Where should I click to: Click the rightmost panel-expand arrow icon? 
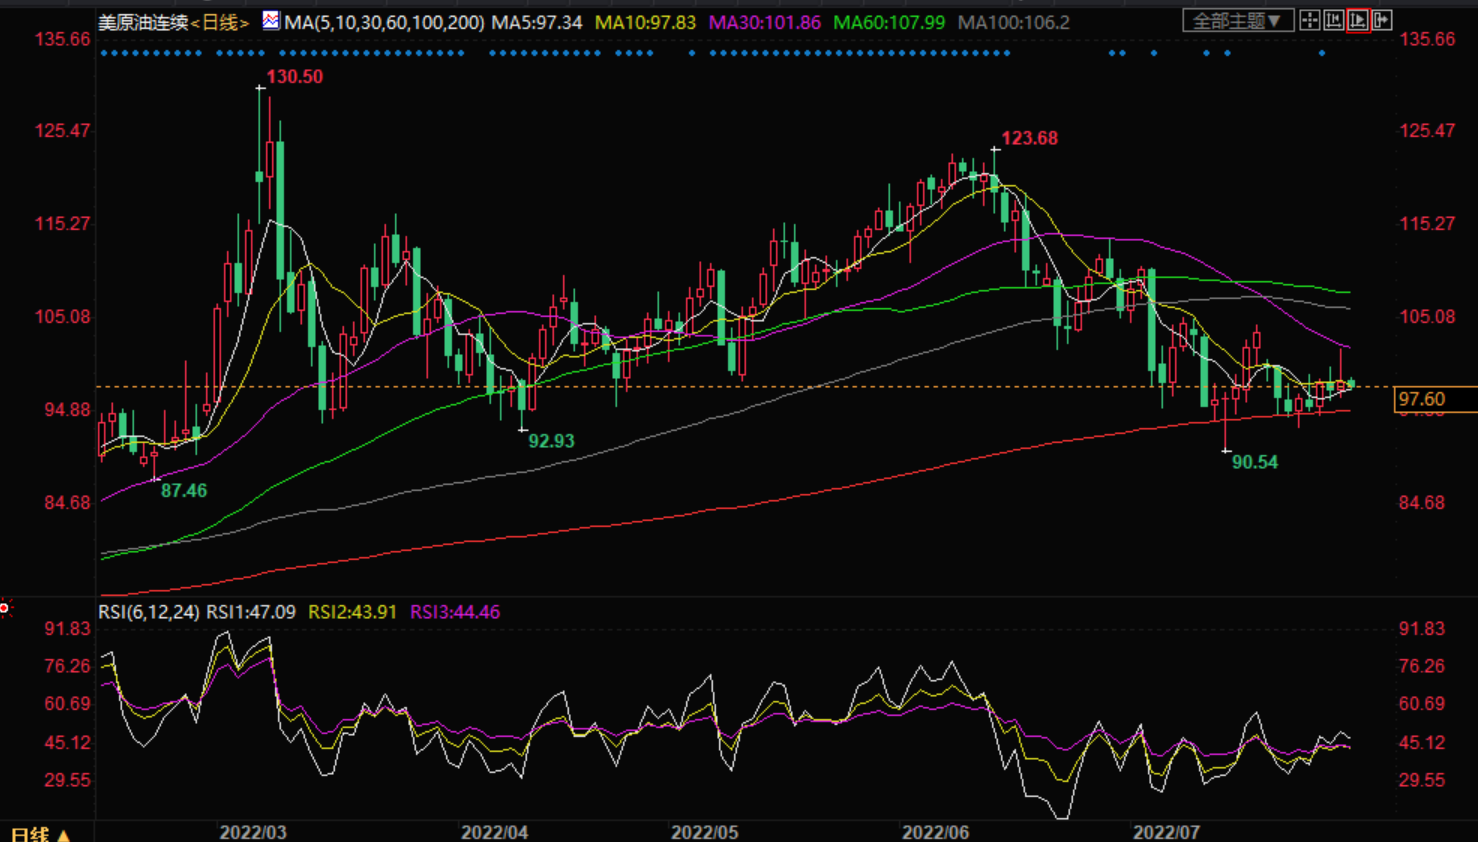(1382, 21)
